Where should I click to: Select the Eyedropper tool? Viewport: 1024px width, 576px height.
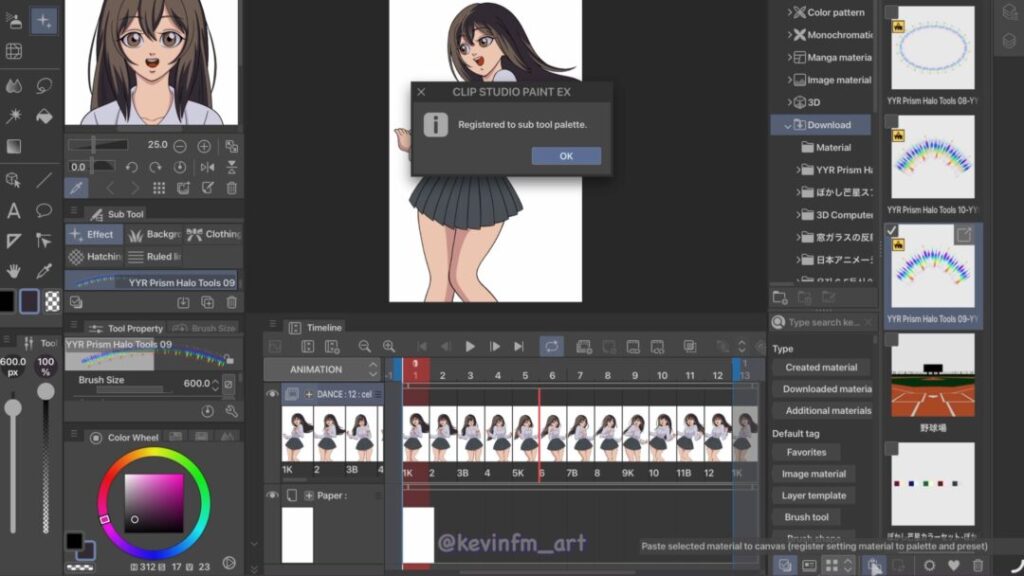(44, 270)
